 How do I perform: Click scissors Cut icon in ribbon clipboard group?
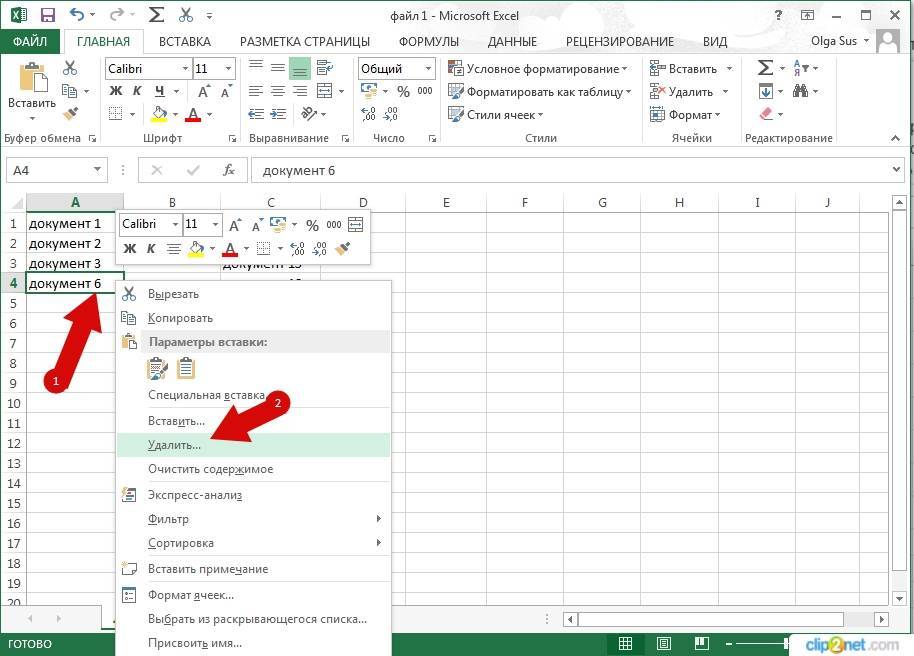pos(70,68)
